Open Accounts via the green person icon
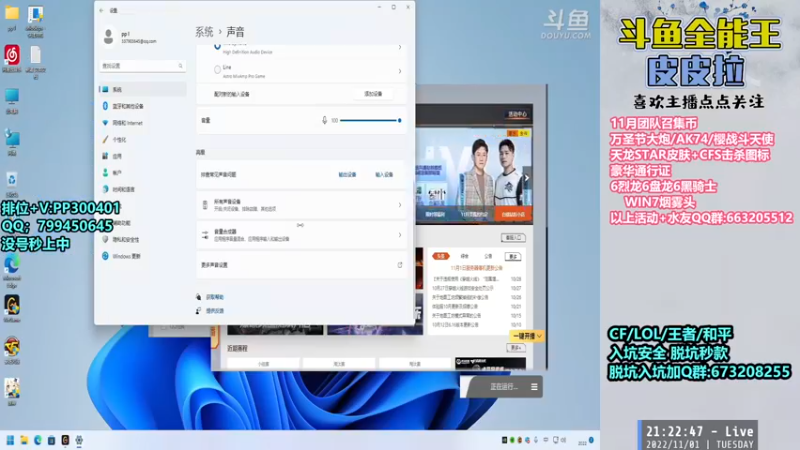Viewport: 800px width, 450px height. coord(105,172)
